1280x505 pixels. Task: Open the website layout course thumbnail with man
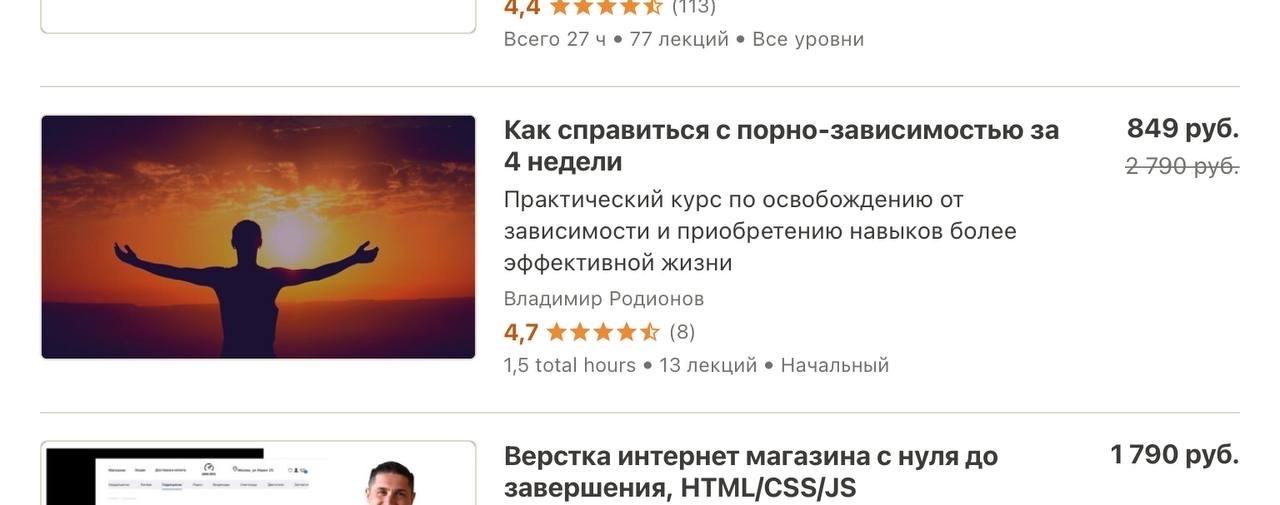258,473
